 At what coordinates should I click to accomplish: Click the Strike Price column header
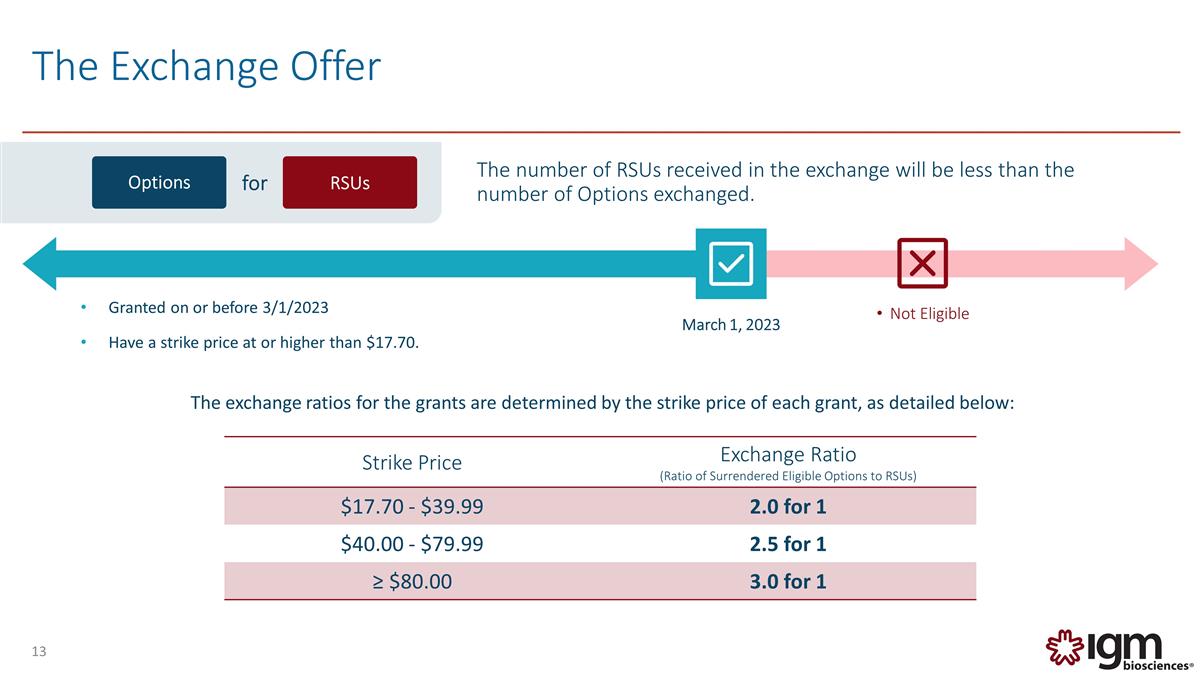point(412,463)
